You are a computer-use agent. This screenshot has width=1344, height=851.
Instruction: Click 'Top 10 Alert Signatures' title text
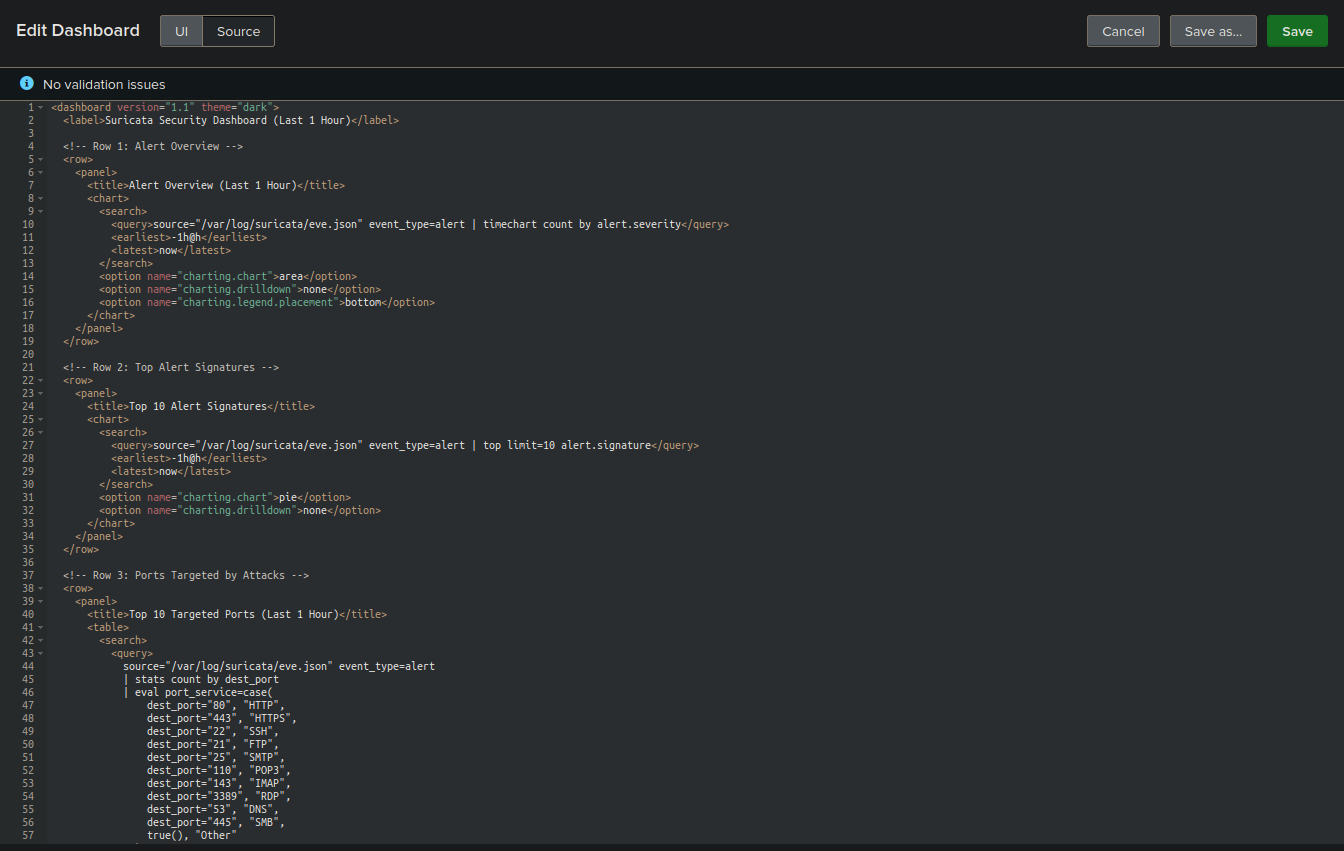(198, 406)
